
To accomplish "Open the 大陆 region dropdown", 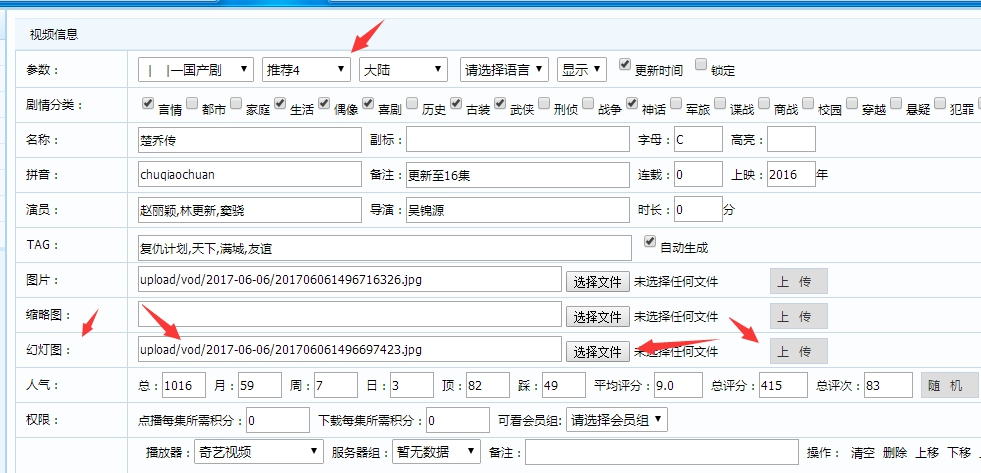I will pyautogui.click(x=403, y=70).
